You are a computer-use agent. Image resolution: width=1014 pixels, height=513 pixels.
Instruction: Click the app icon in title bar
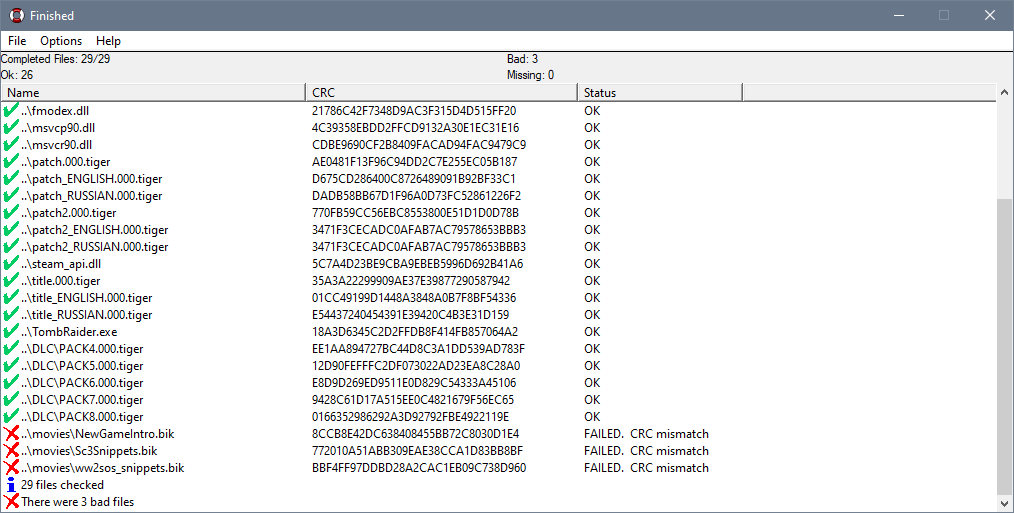(x=16, y=16)
